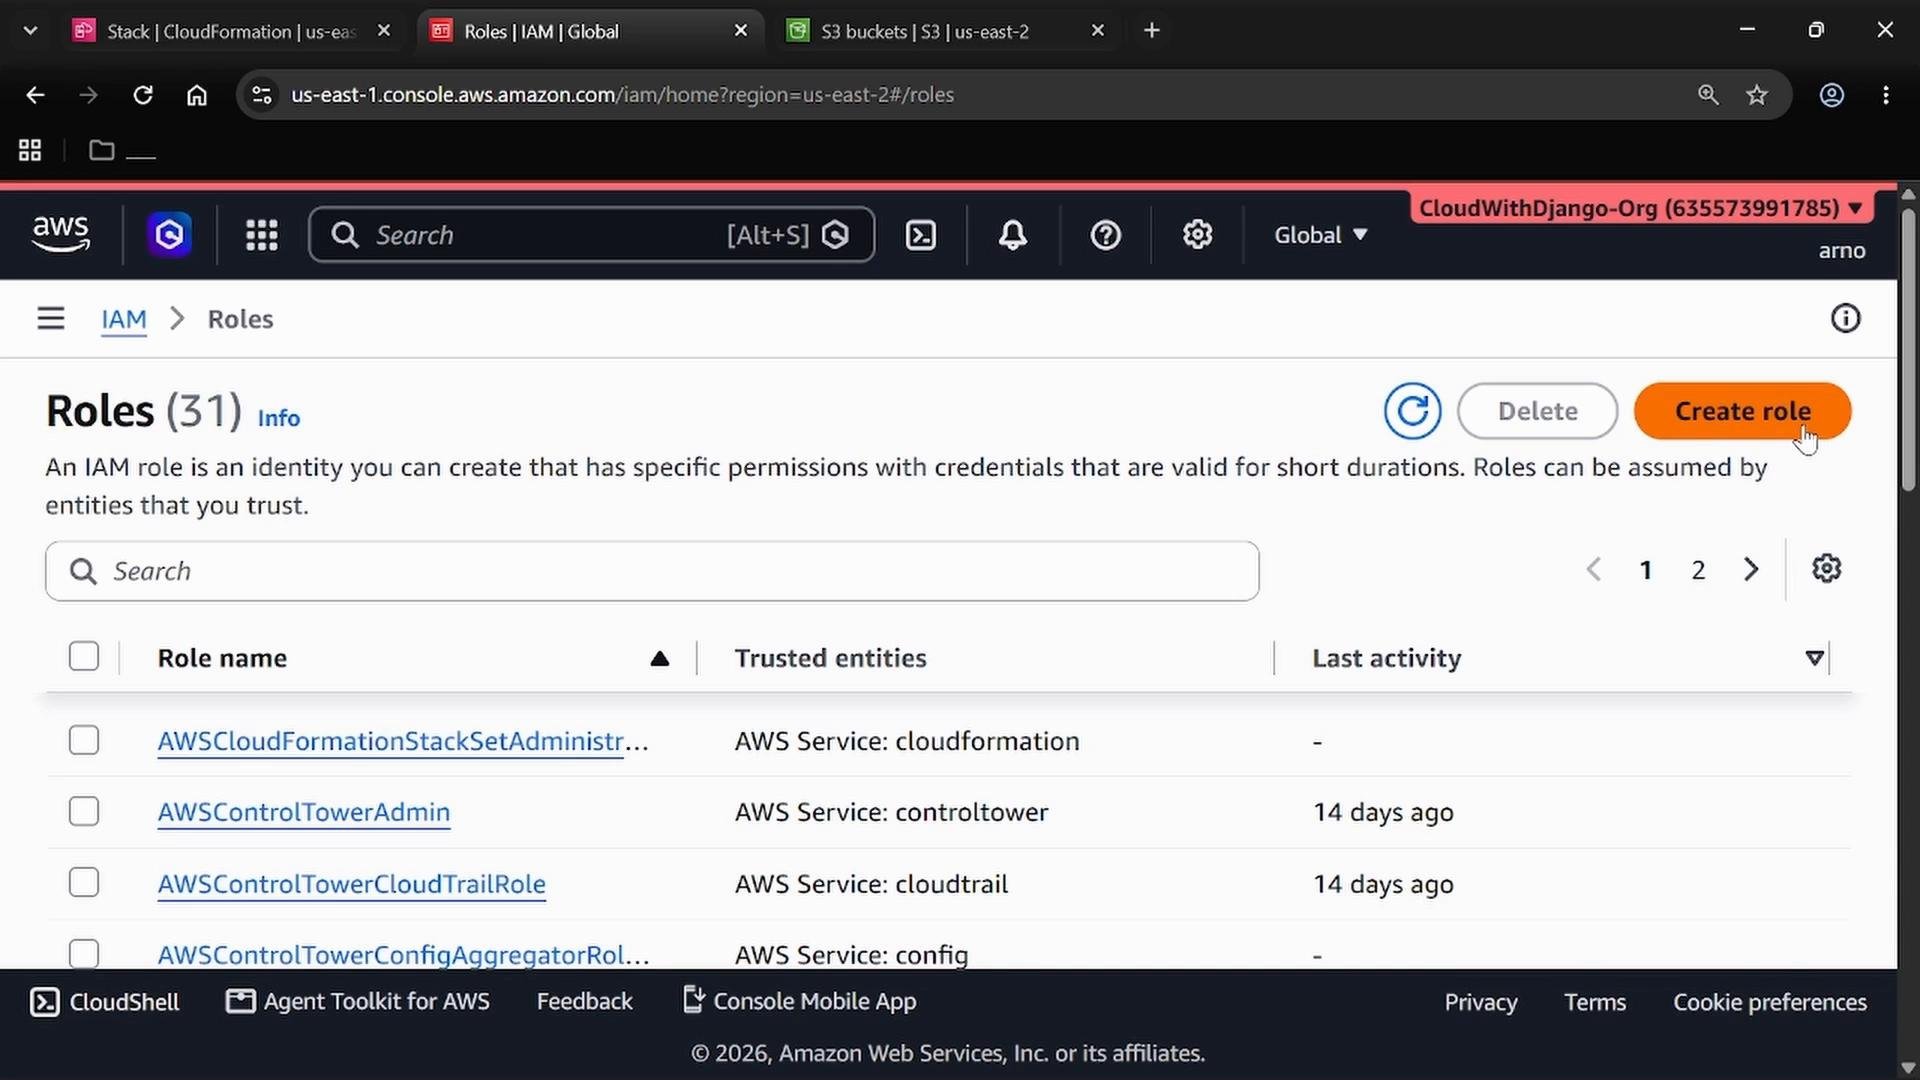Viewport: 1920px width, 1080px height.
Task: Check the AWSCloudFormationStackSetAdministr... row checkbox
Action: pyautogui.click(x=84, y=741)
